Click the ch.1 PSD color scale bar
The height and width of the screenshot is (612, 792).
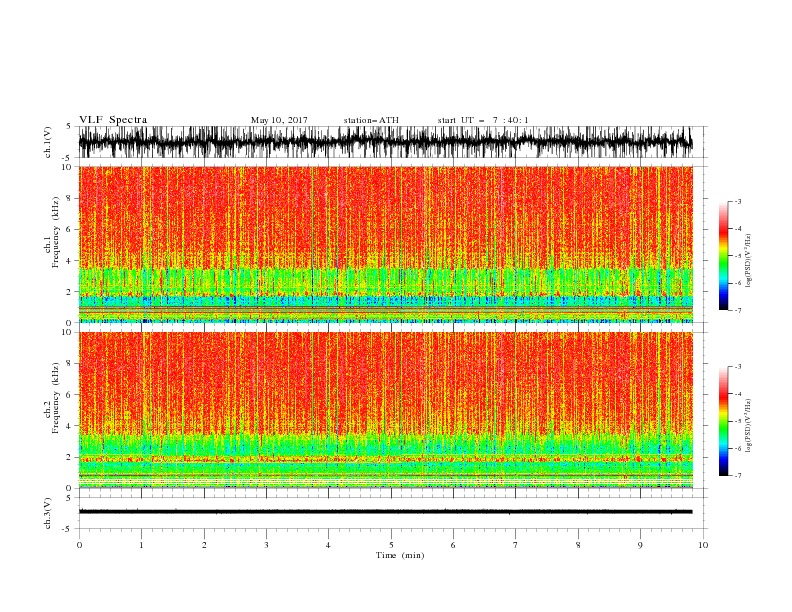(x=723, y=256)
